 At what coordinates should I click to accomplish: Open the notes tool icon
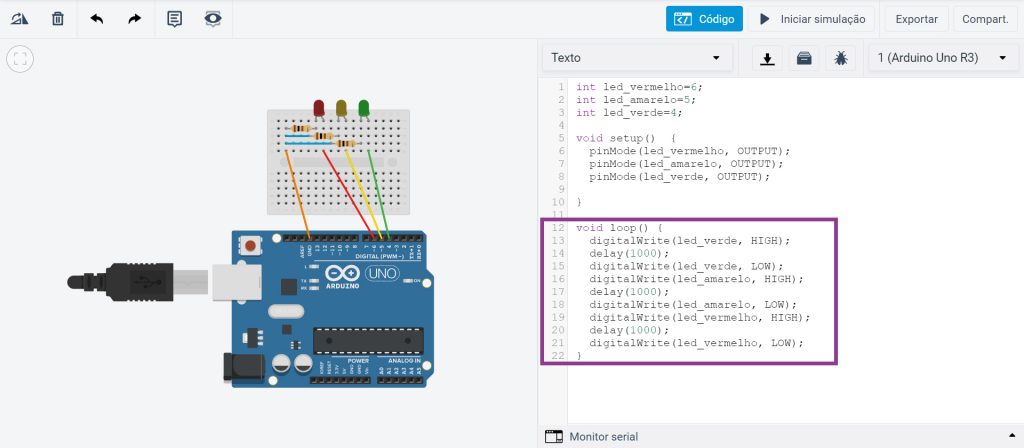click(x=174, y=19)
